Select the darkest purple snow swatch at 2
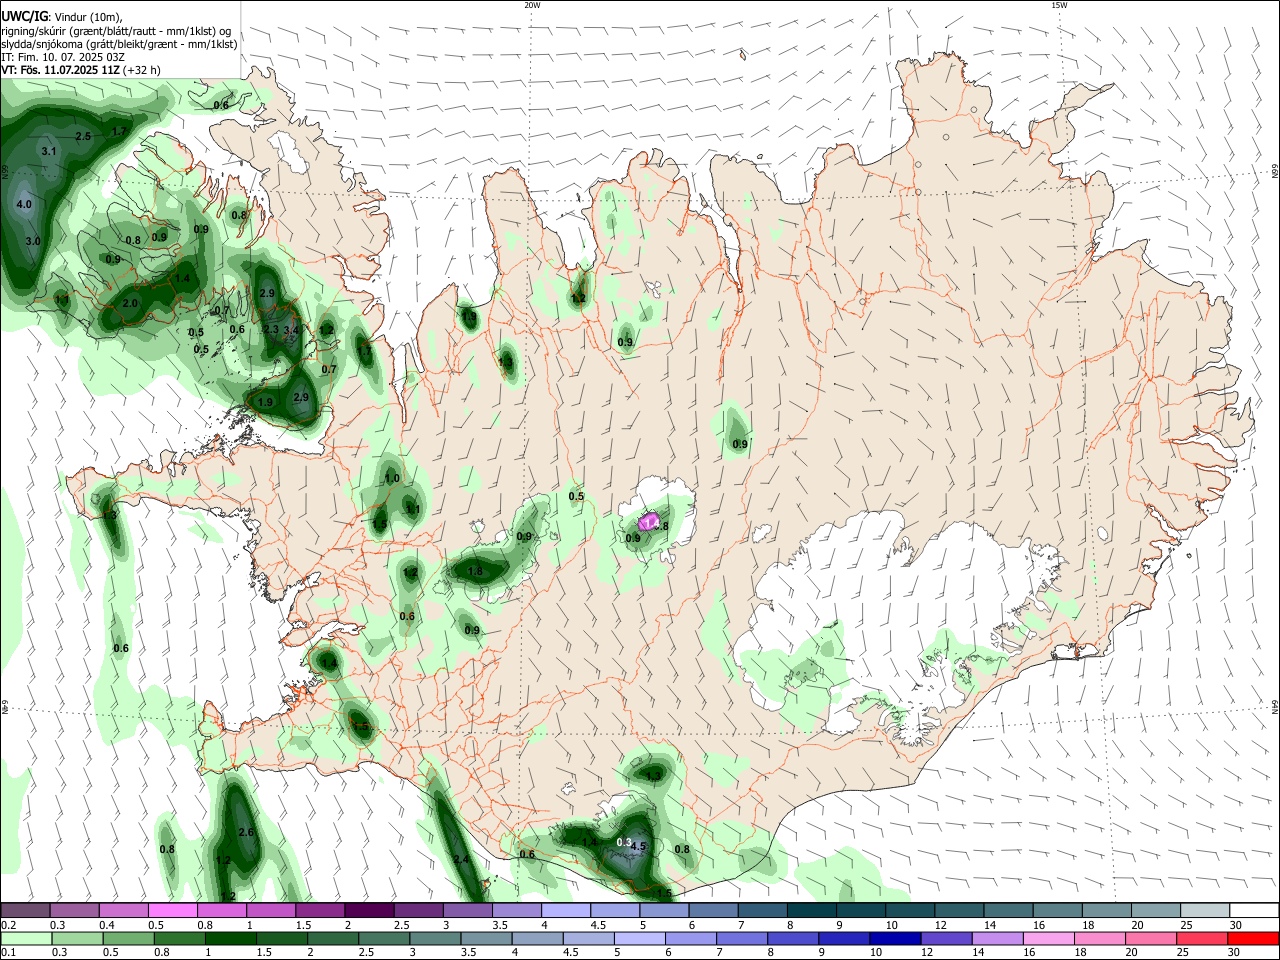1280x960 pixels. [x=369, y=910]
